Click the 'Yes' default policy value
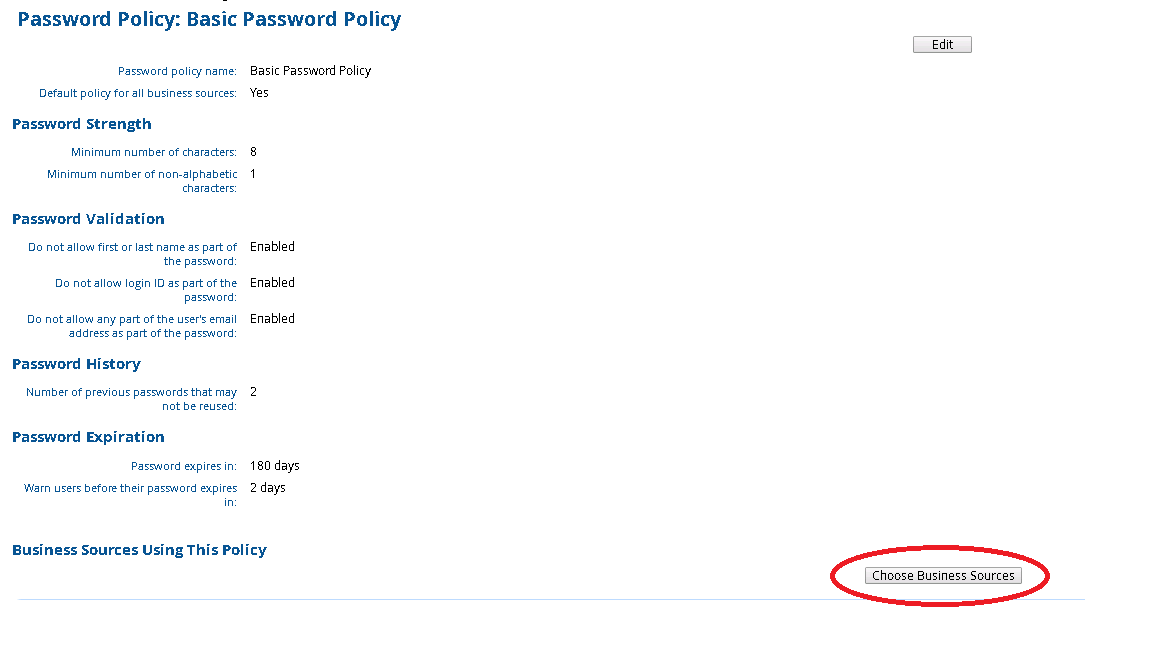 pos(259,93)
